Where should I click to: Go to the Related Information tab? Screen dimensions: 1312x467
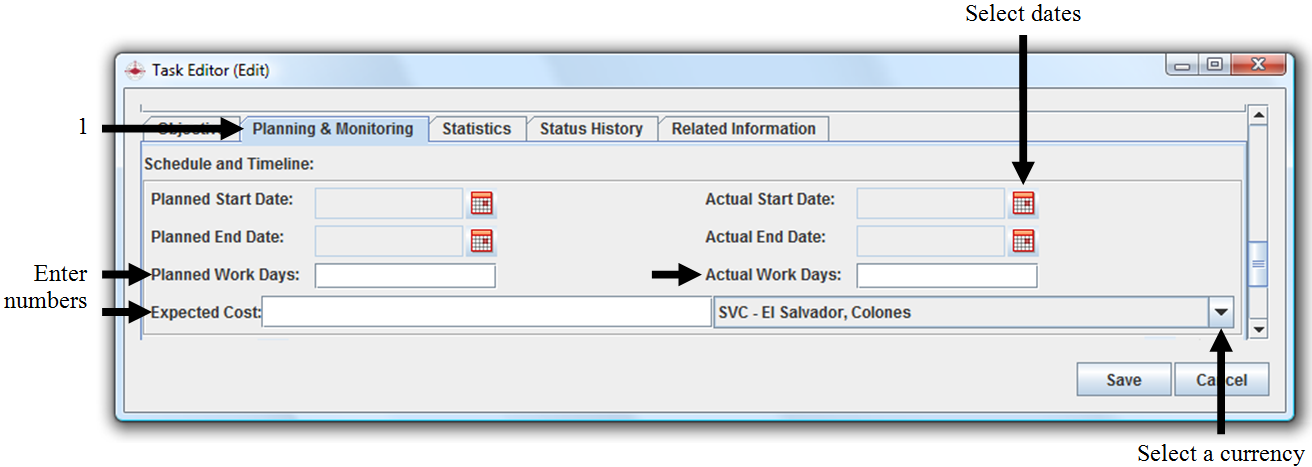pyautogui.click(x=743, y=129)
